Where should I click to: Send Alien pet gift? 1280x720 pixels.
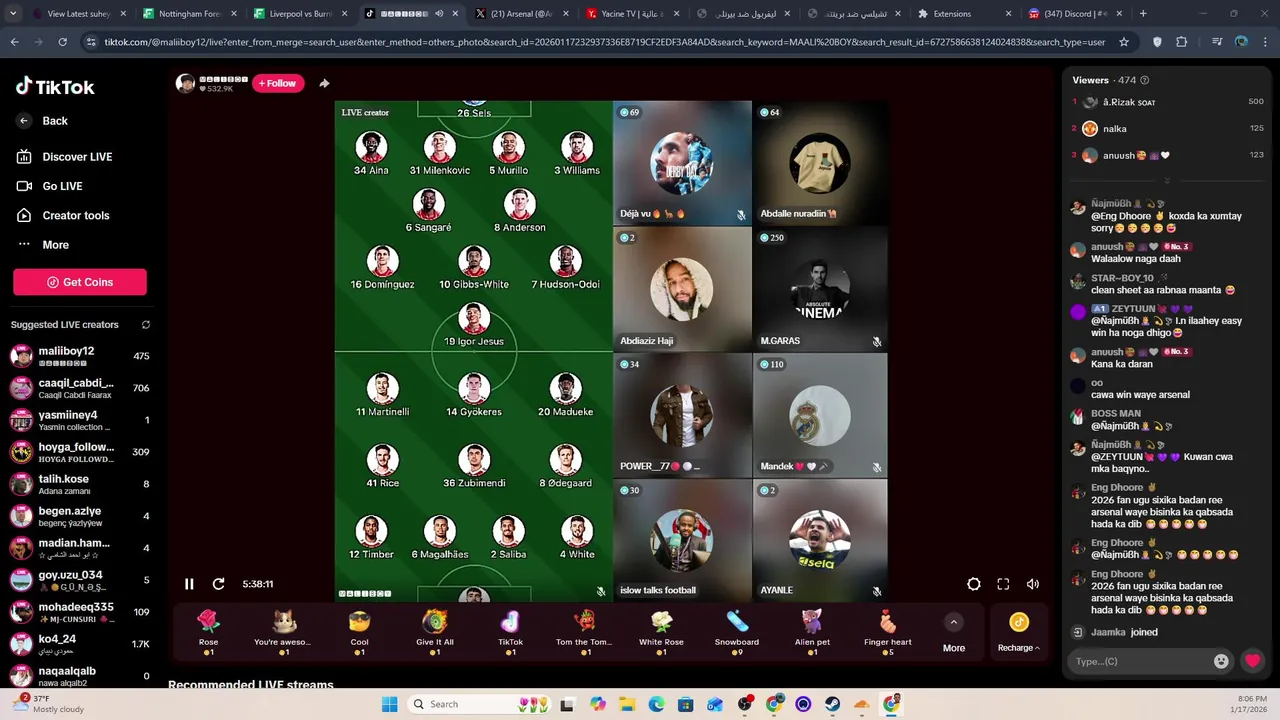(812, 632)
